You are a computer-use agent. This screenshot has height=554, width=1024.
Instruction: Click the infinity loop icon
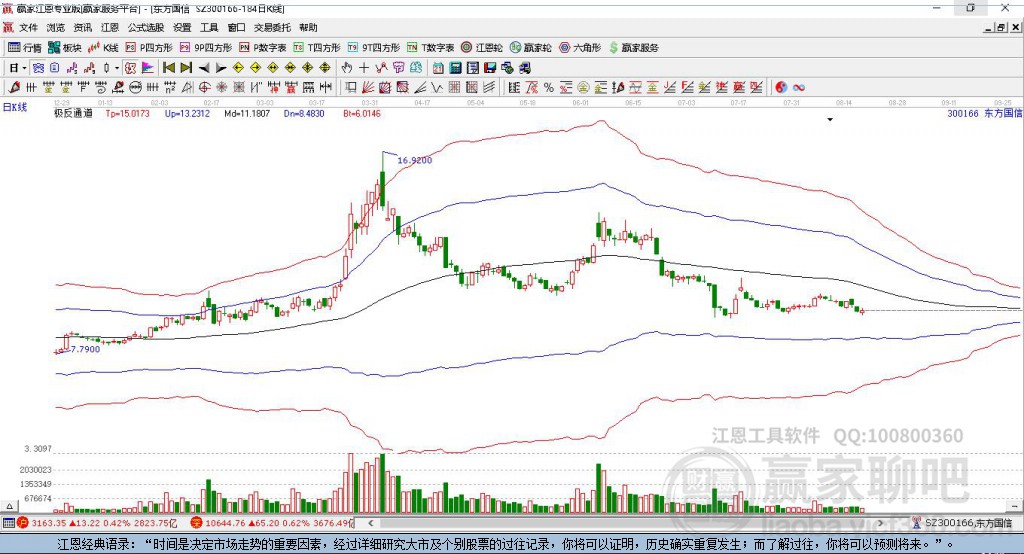(x=799, y=88)
